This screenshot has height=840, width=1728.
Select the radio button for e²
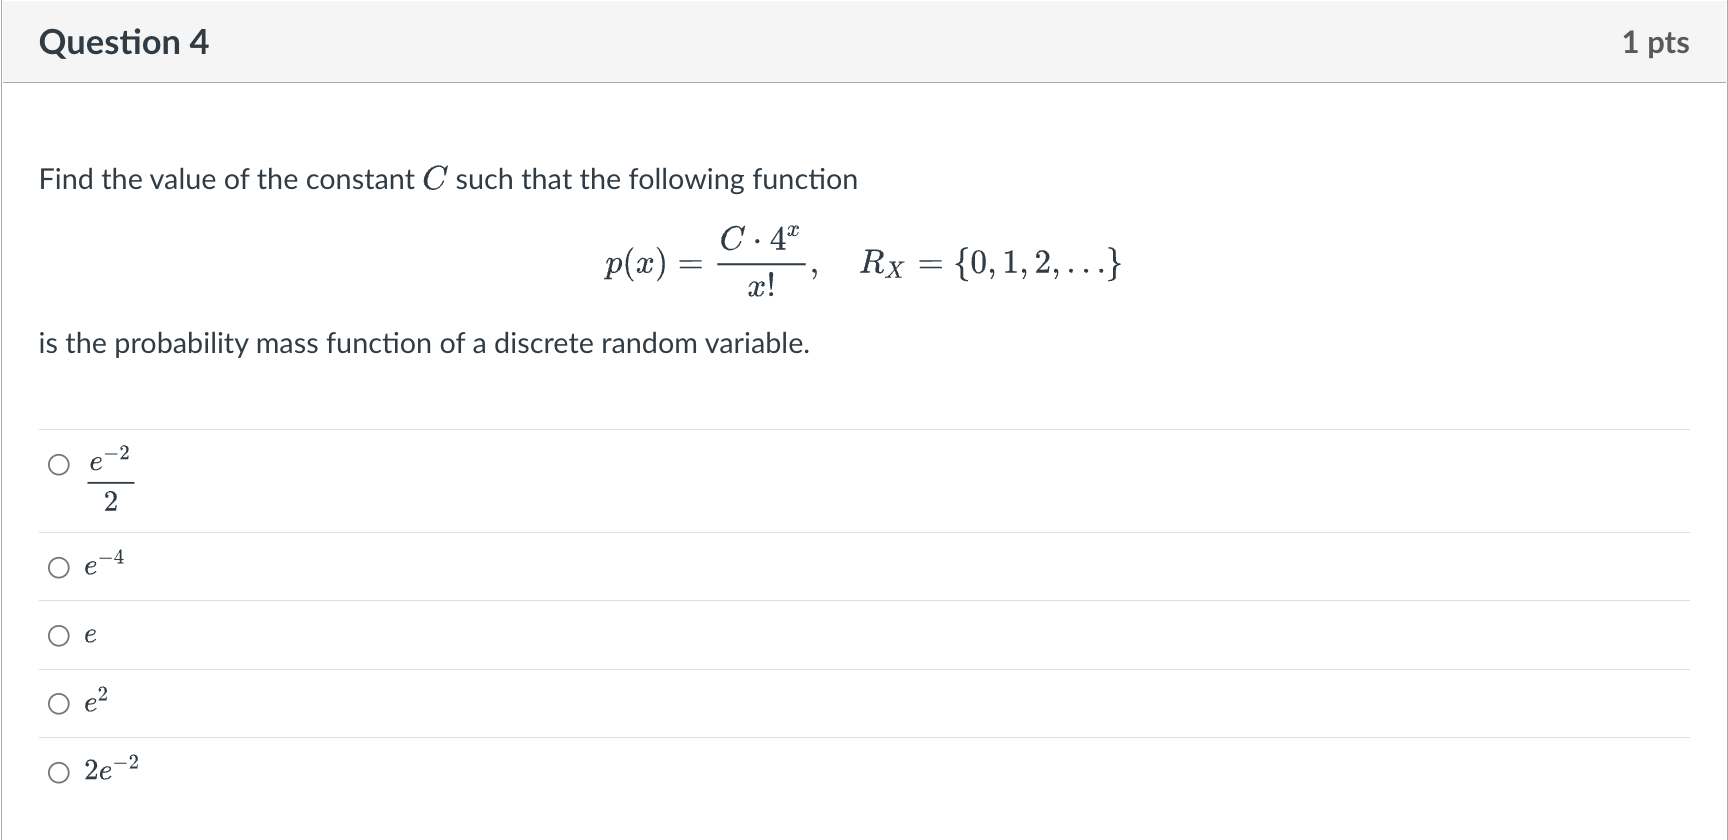pyautogui.click(x=58, y=702)
